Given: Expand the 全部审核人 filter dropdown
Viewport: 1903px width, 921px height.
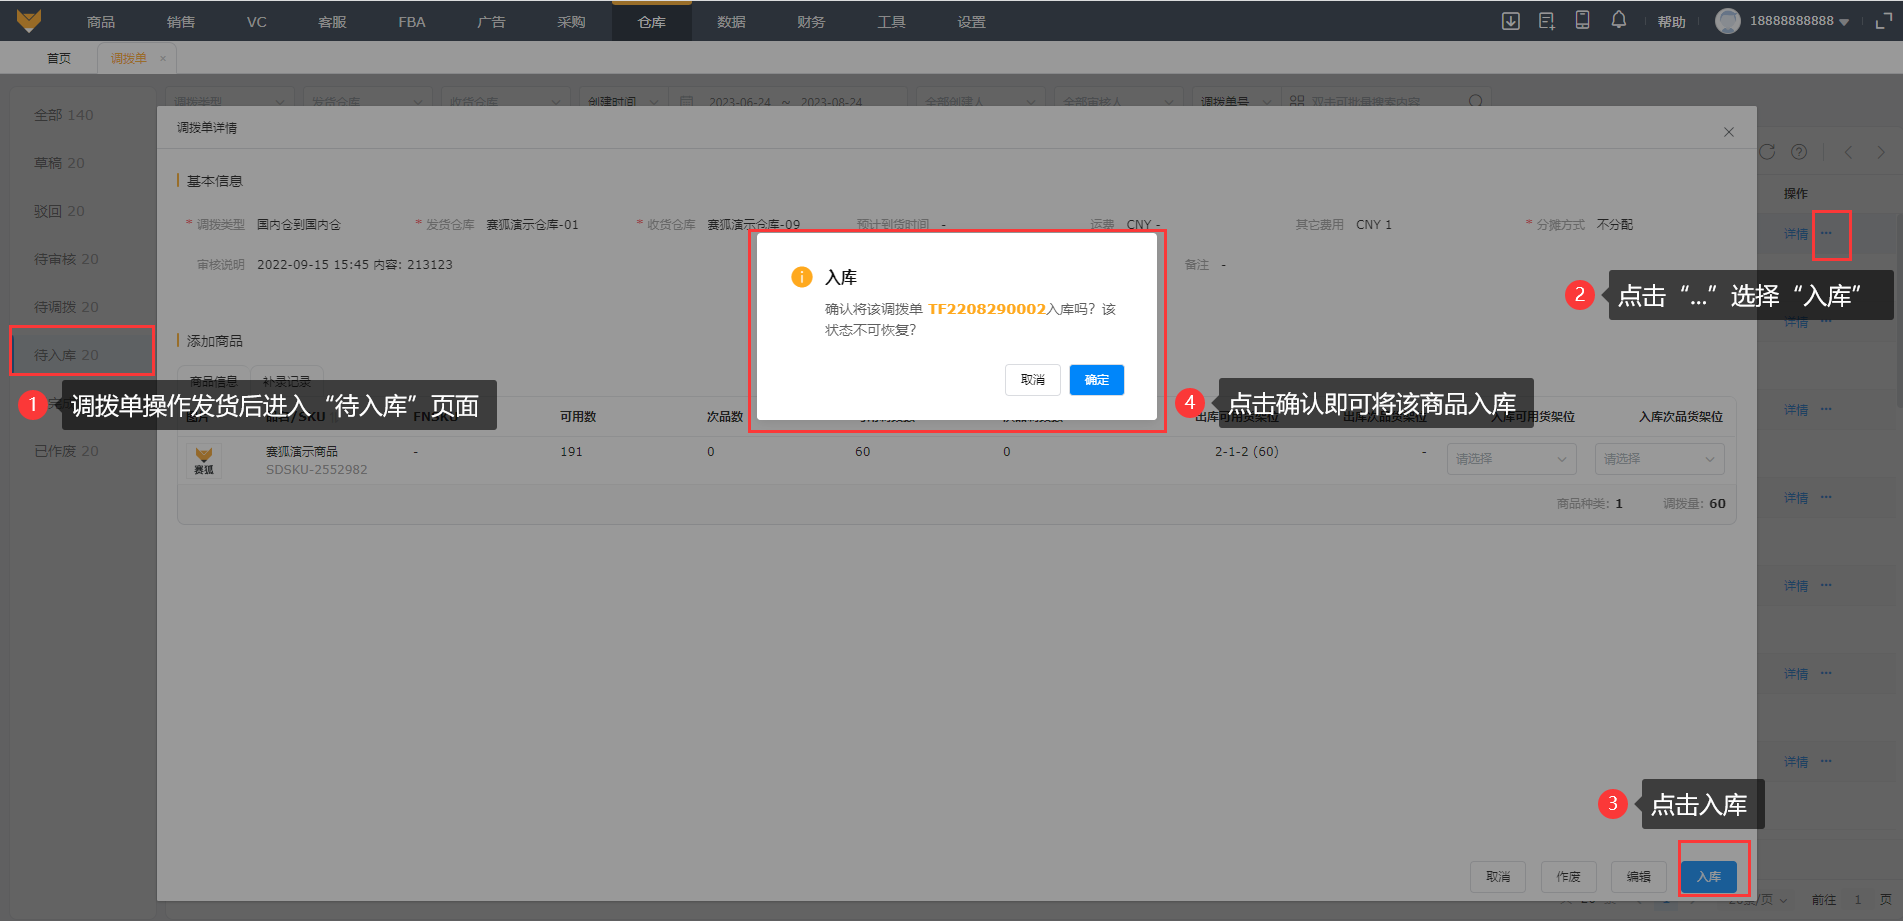Looking at the screenshot, I should point(1119,101).
